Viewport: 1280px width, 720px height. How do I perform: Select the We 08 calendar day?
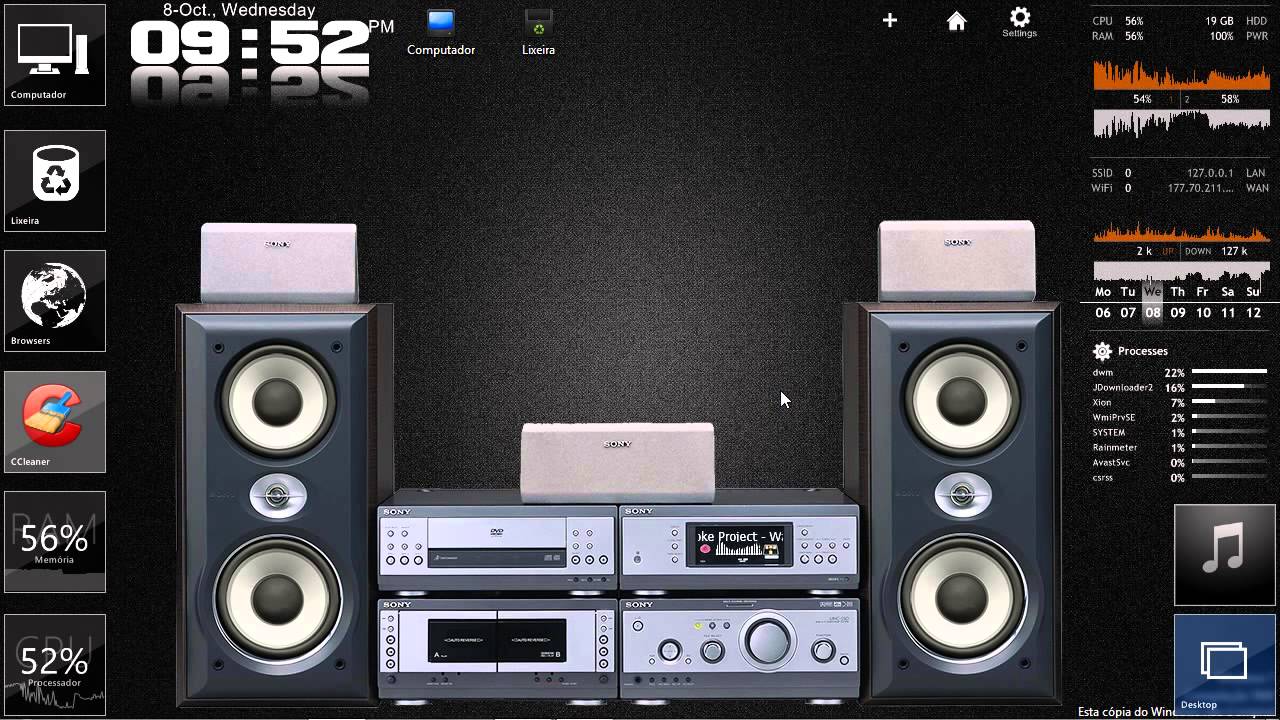coord(1153,302)
